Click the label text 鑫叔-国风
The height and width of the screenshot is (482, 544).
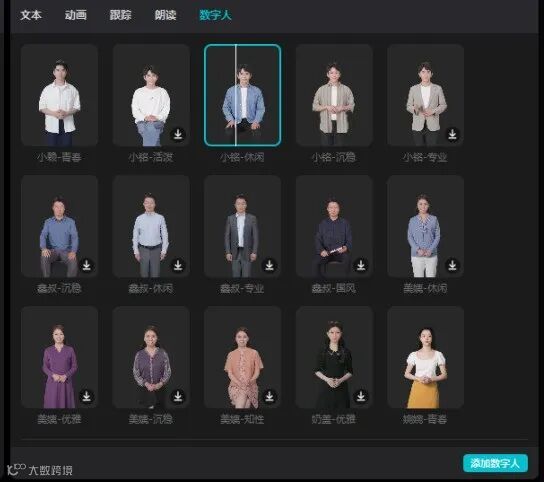(334, 288)
